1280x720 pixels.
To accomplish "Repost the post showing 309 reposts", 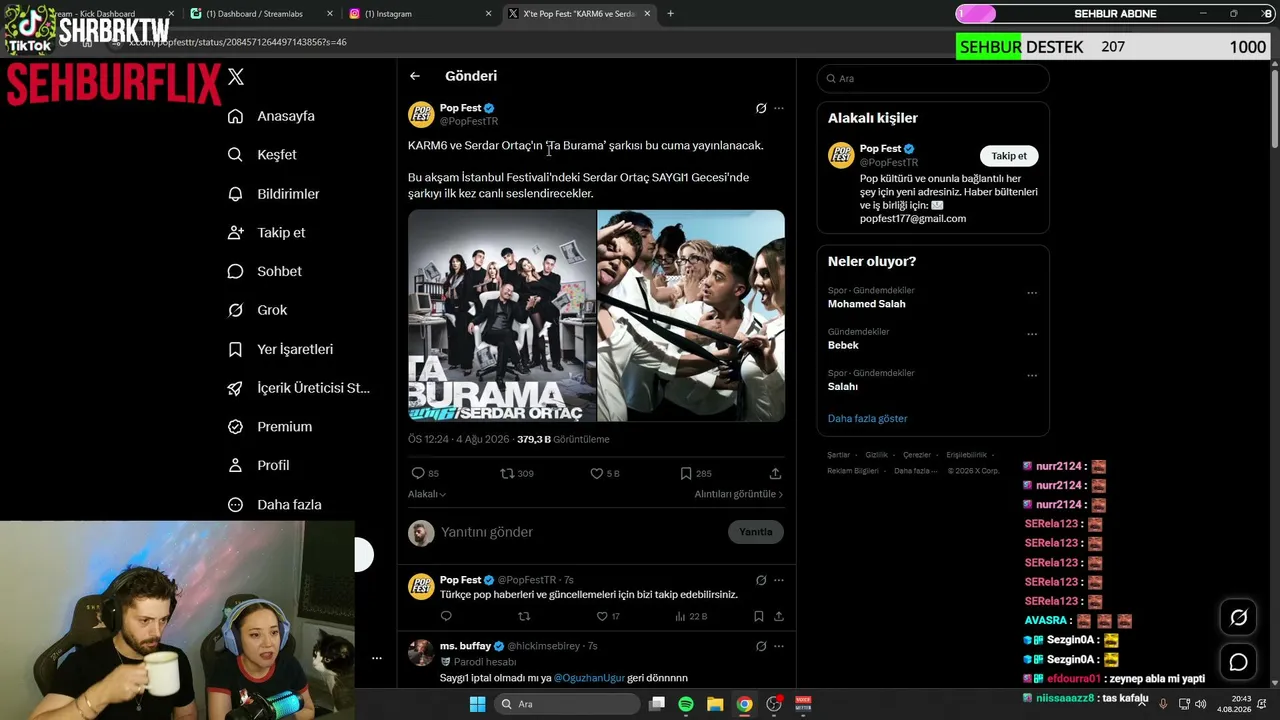I will 507,473.
